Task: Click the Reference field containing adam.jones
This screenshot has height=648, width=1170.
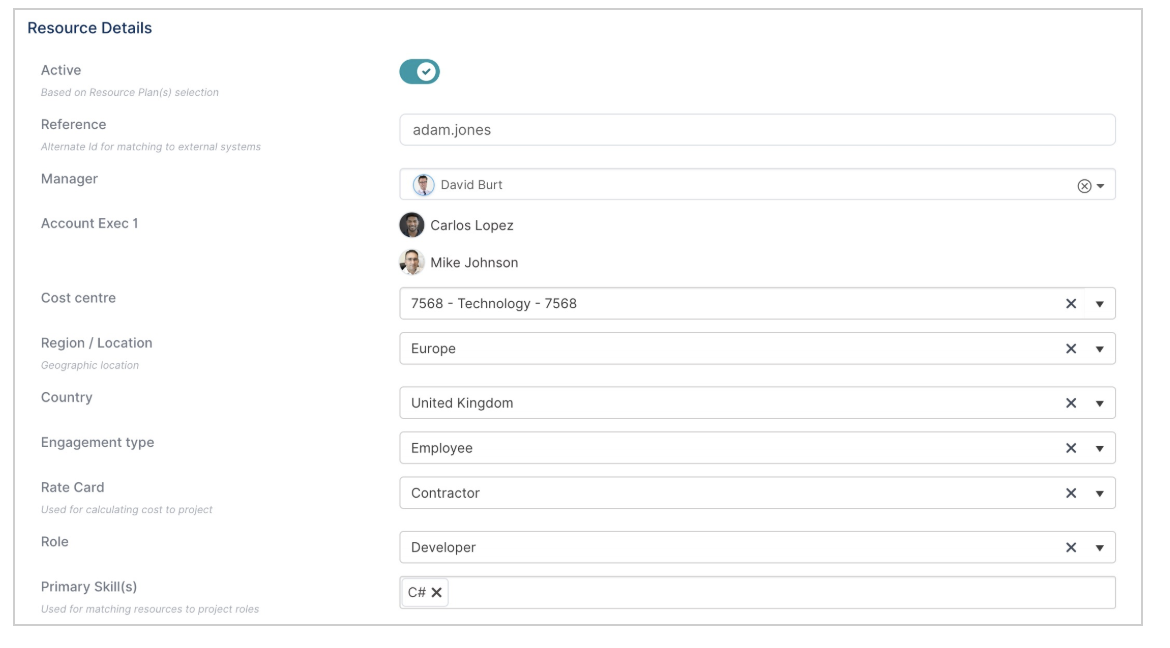Action: pyautogui.click(x=757, y=130)
